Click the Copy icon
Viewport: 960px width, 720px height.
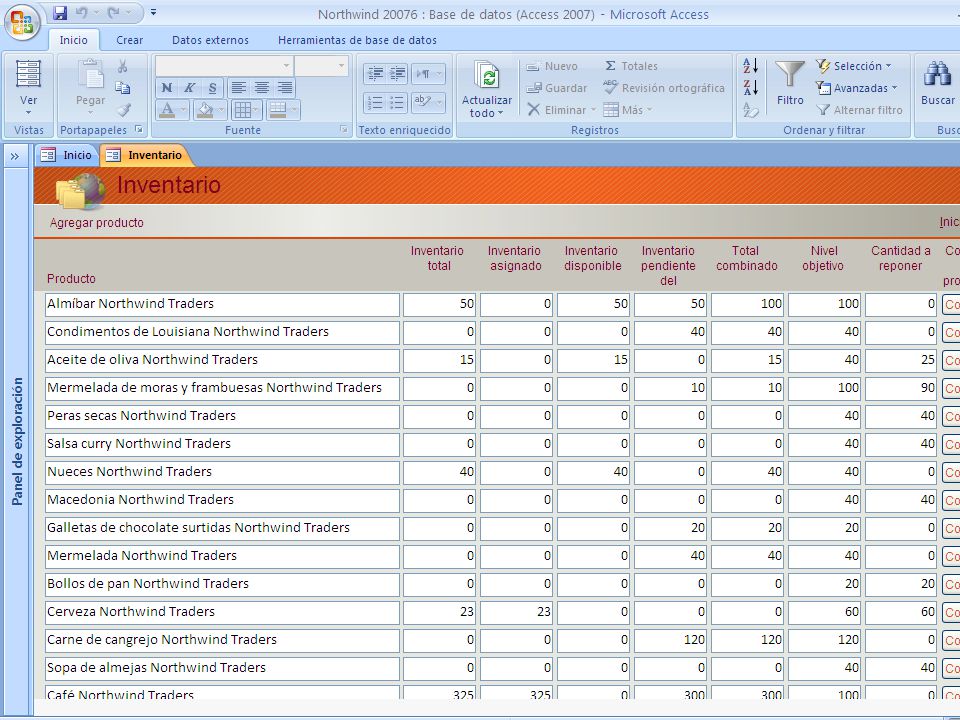click(x=123, y=88)
